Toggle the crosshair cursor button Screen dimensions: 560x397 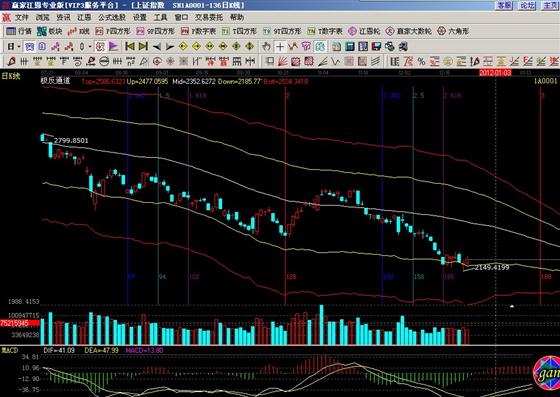point(280,46)
